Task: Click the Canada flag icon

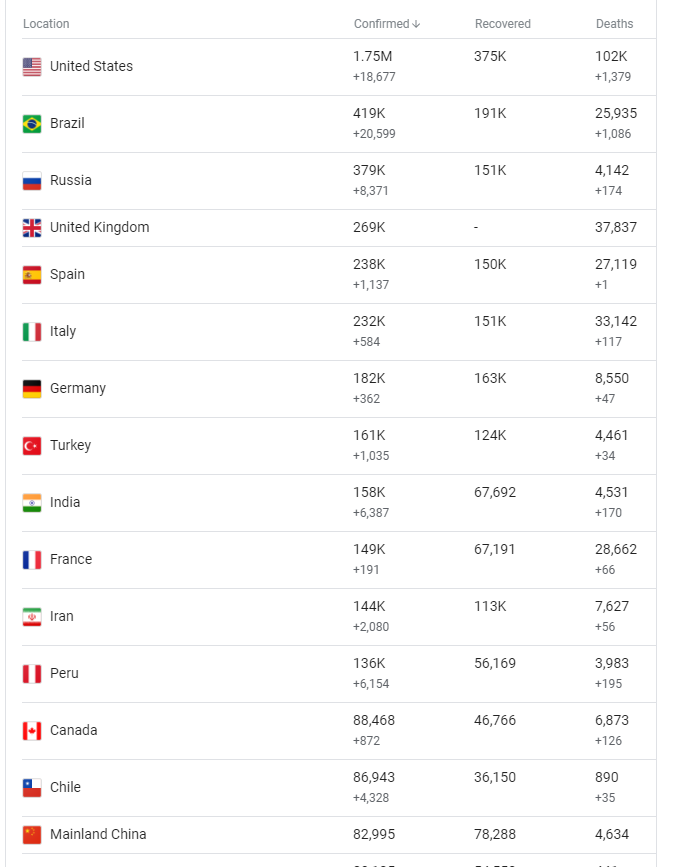Action: tap(32, 731)
